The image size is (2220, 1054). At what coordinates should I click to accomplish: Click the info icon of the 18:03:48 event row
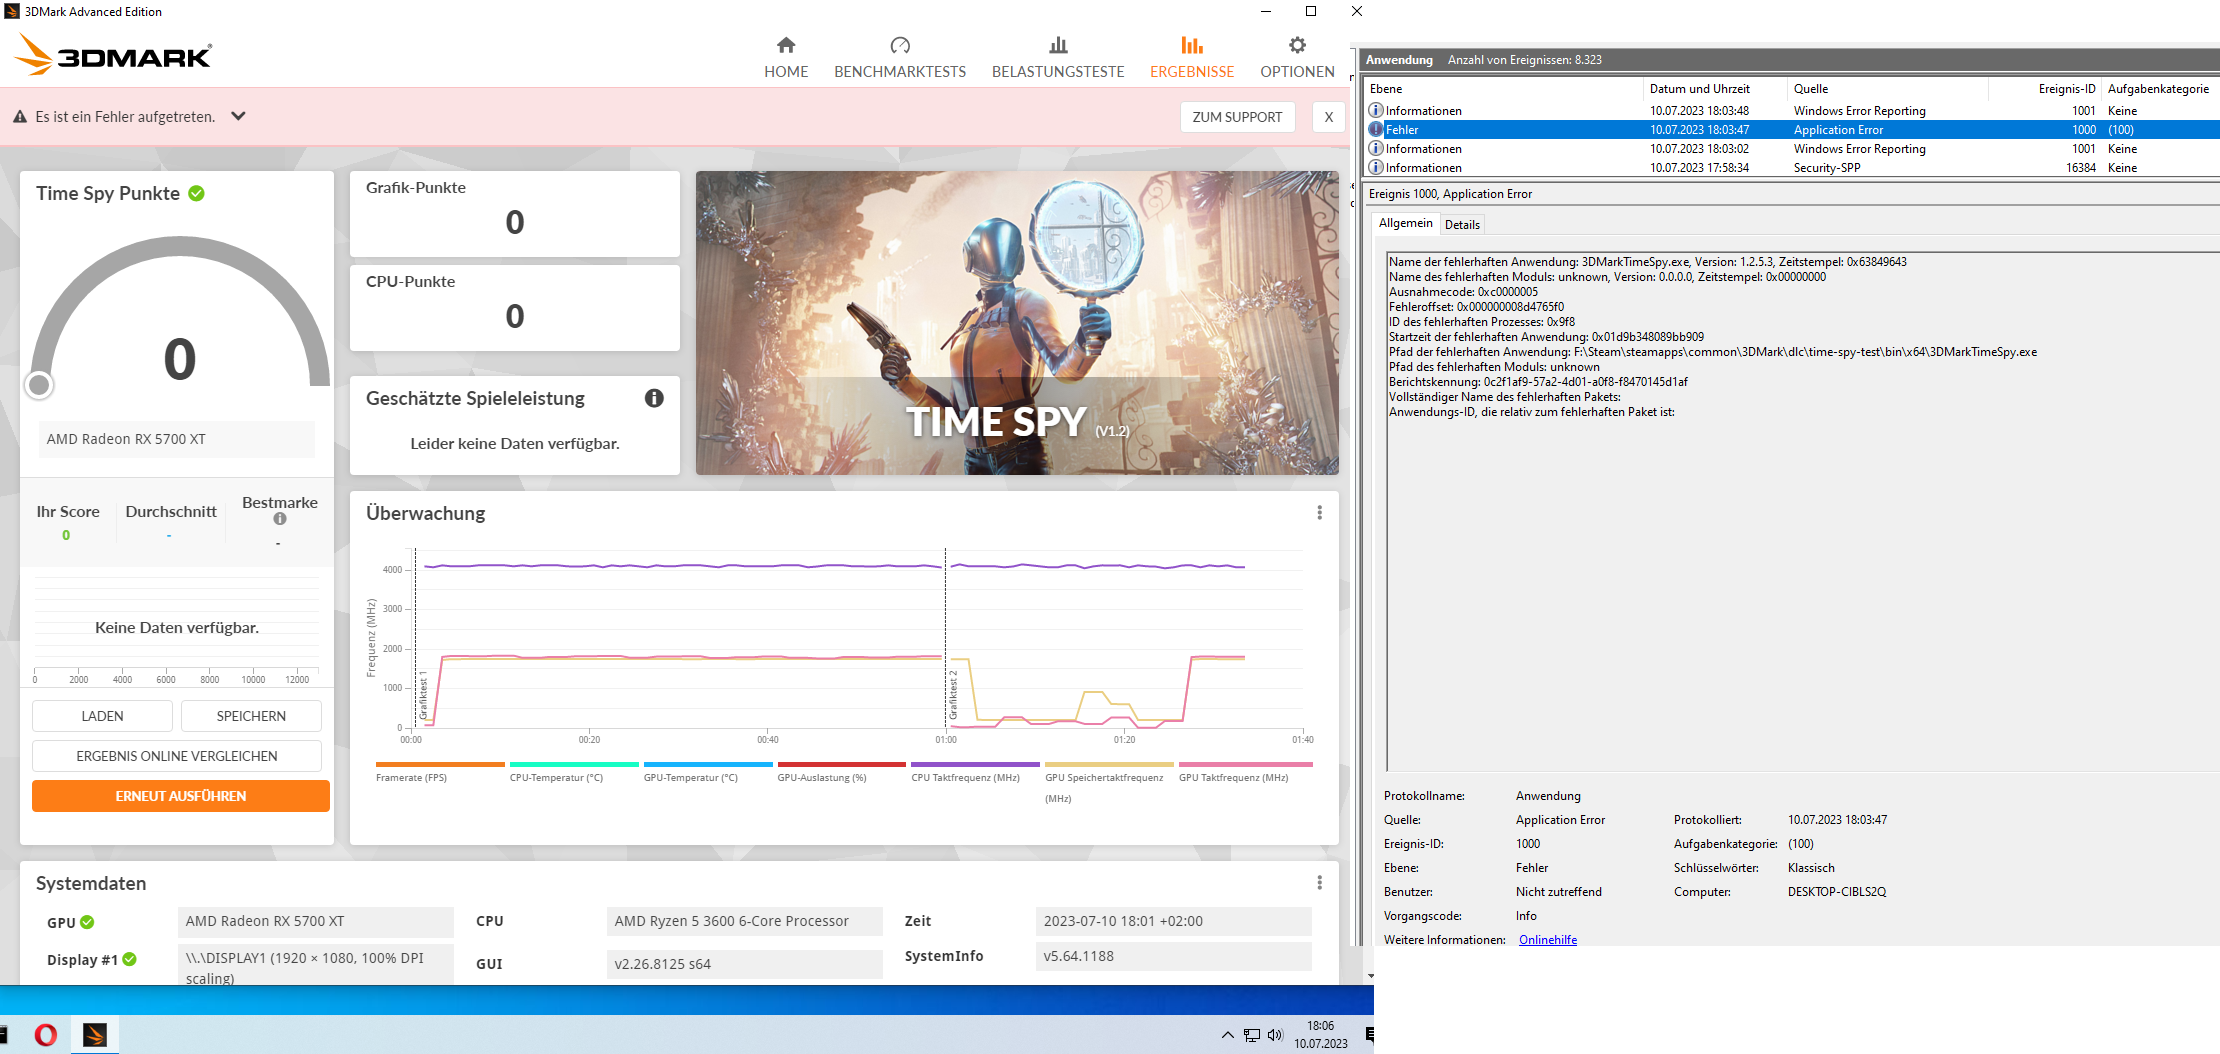1376,110
